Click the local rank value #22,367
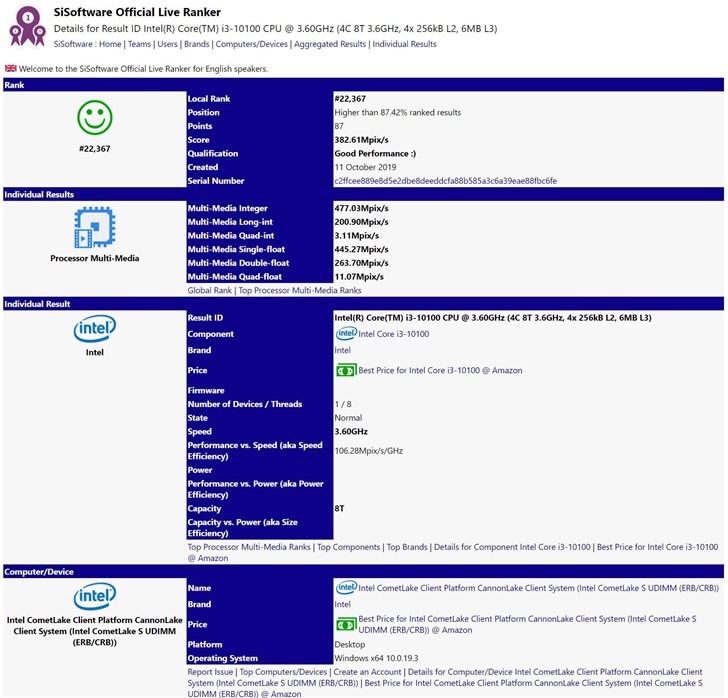The image size is (728, 698). point(350,98)
